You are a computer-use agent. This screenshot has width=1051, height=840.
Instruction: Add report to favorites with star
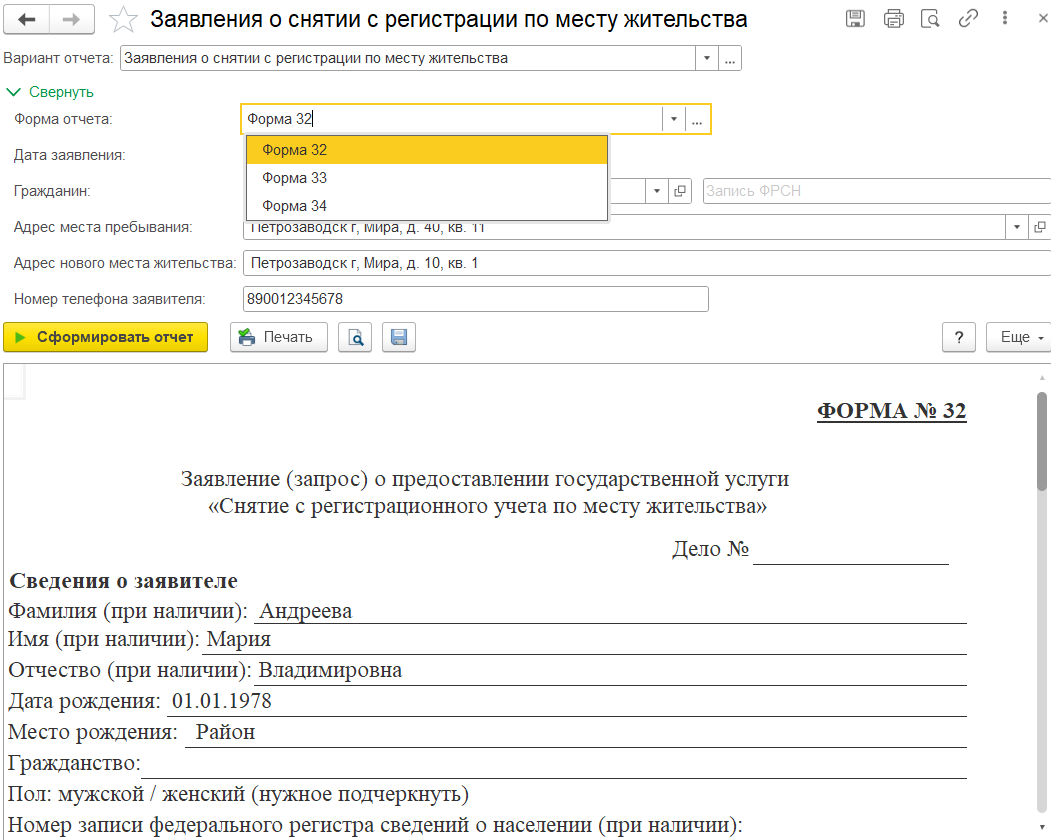[x=122, y=19]
